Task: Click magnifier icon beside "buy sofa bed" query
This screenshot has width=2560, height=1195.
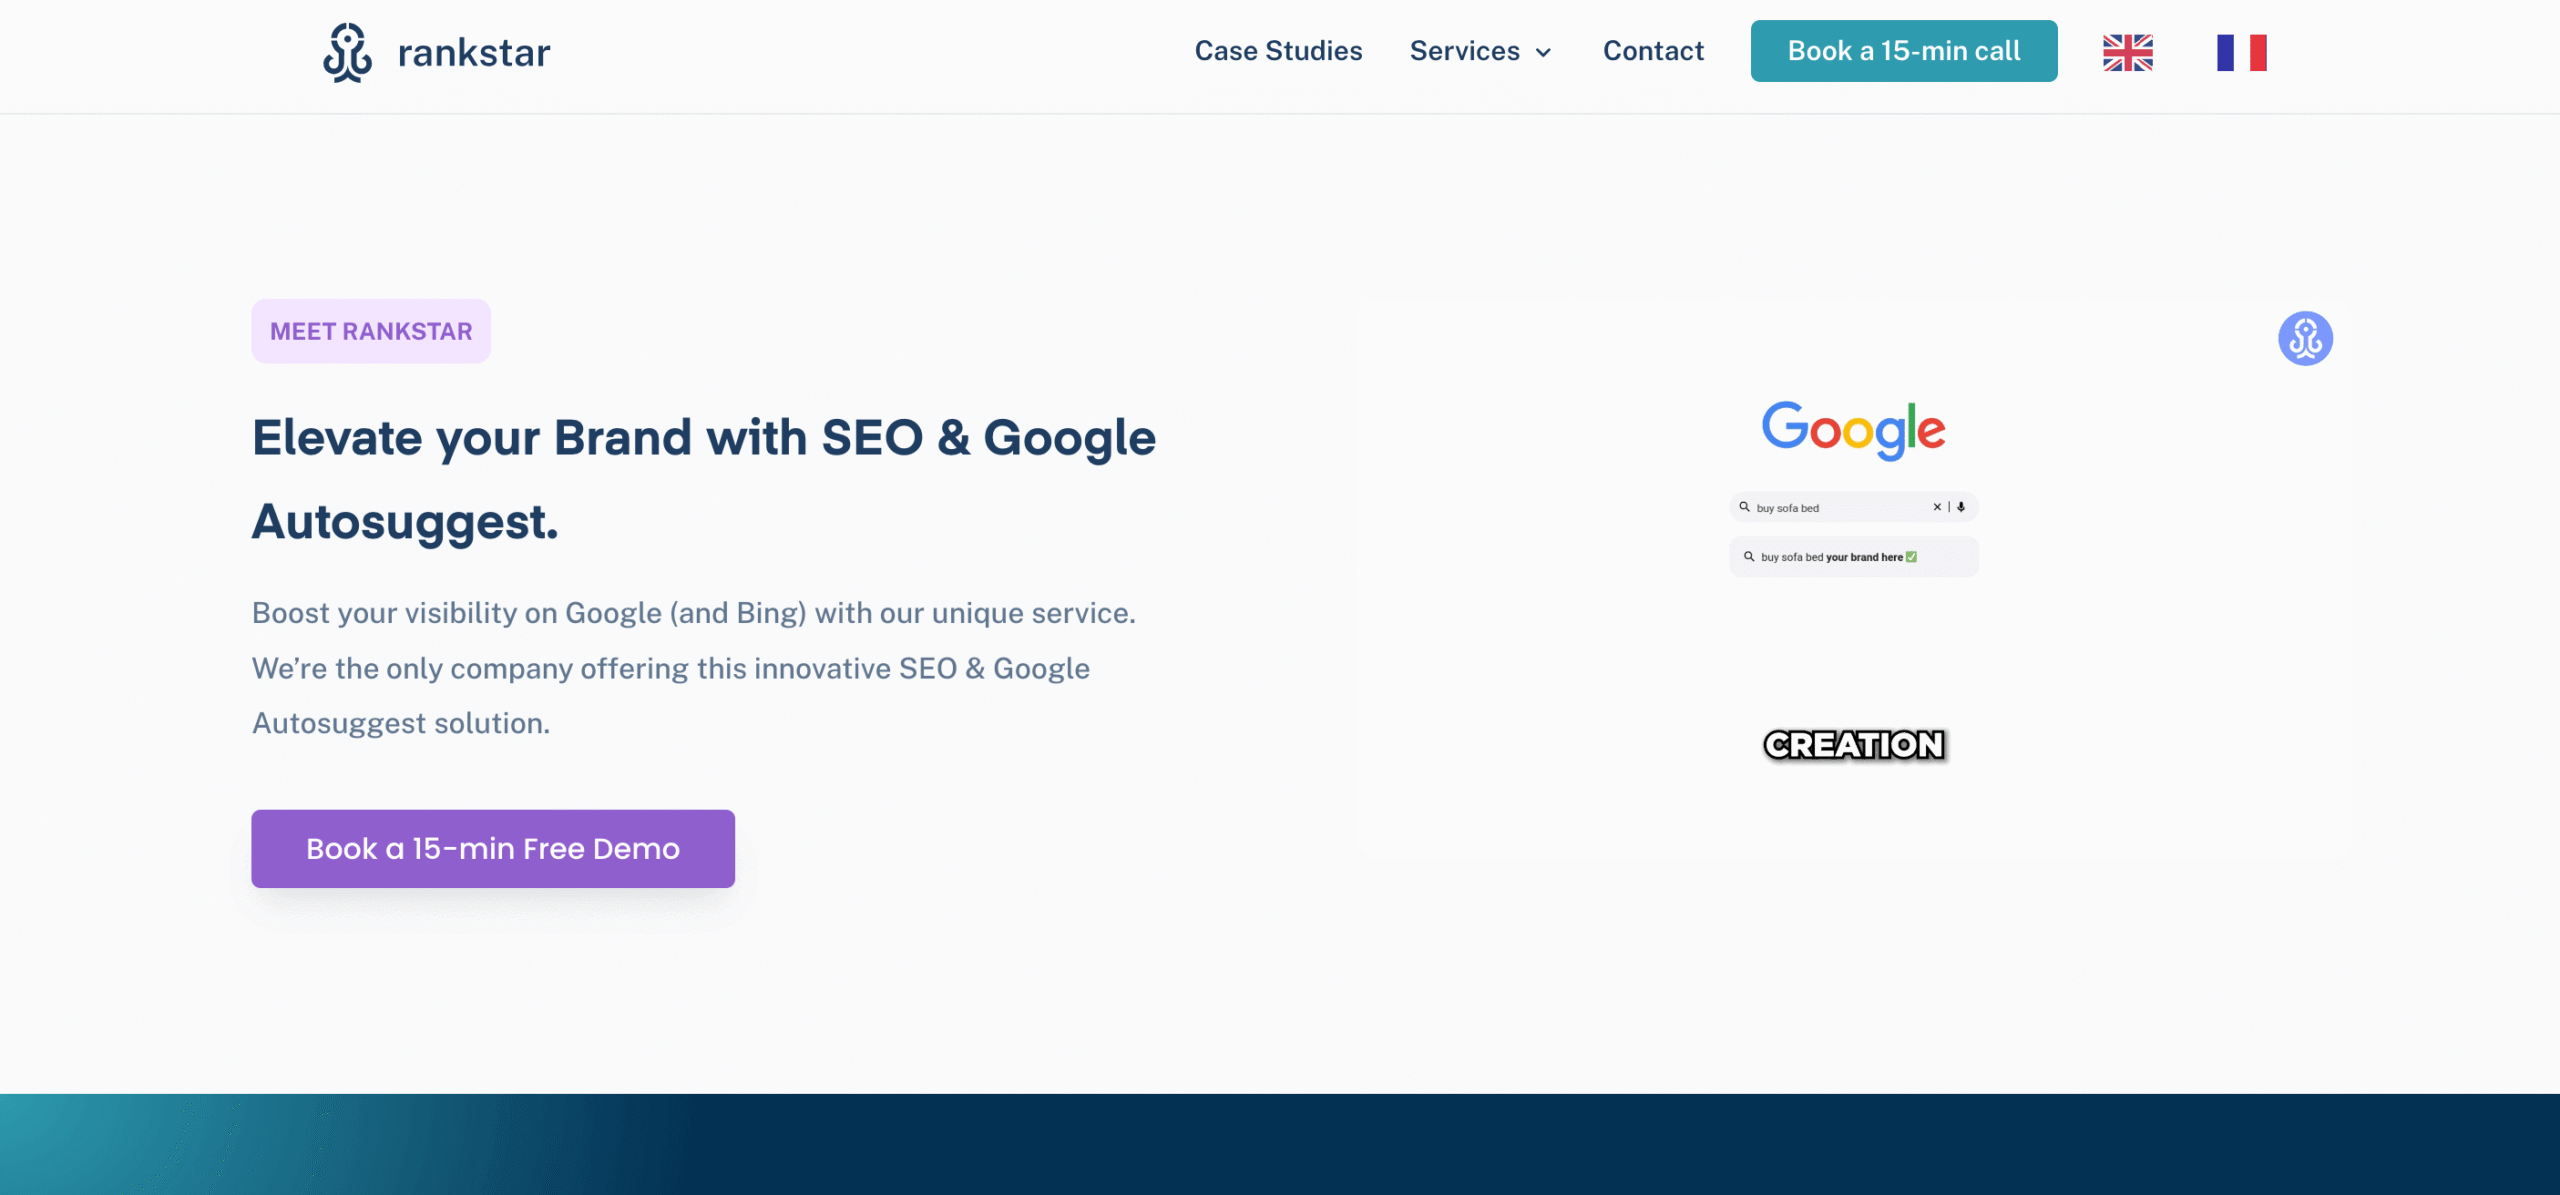Action: click(1745, 507)
